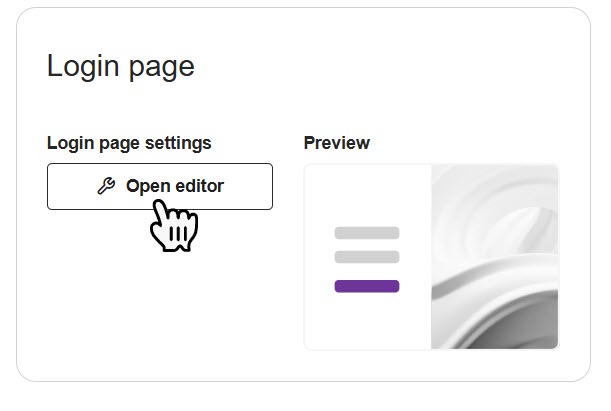Click empty card area below Open editor
This screenshot has height=411, width=611.
click(160, 300)
